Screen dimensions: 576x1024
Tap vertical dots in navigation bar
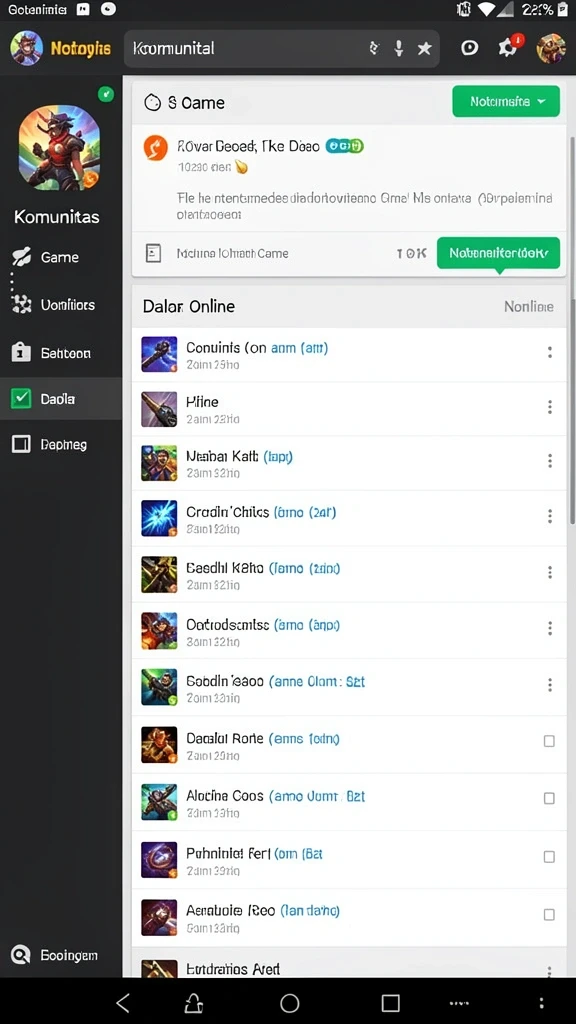541,1003
